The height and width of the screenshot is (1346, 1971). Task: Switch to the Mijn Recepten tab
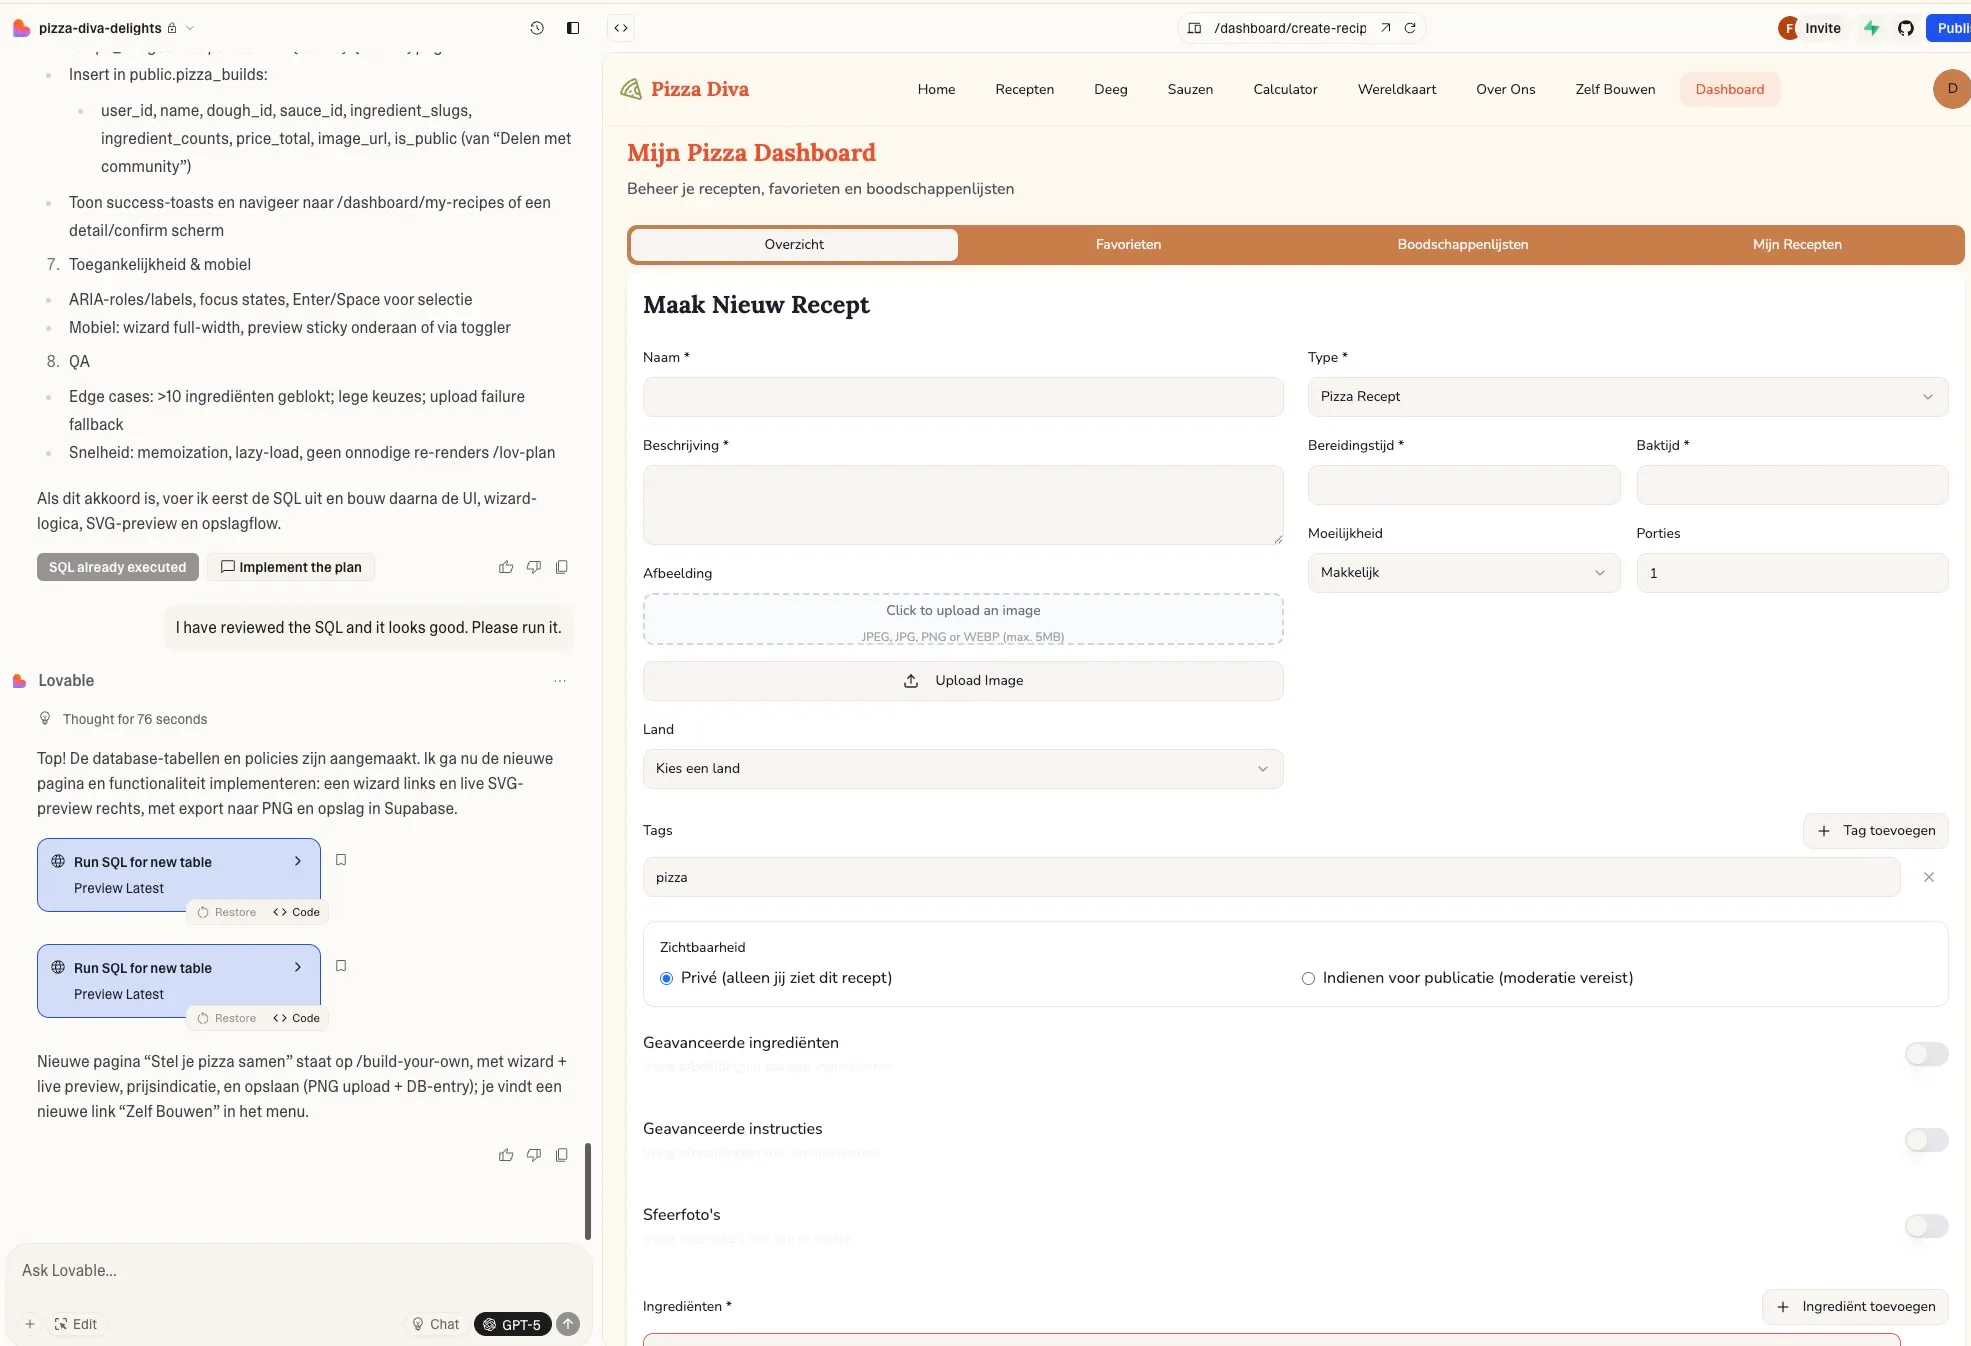click(1796, 245)
